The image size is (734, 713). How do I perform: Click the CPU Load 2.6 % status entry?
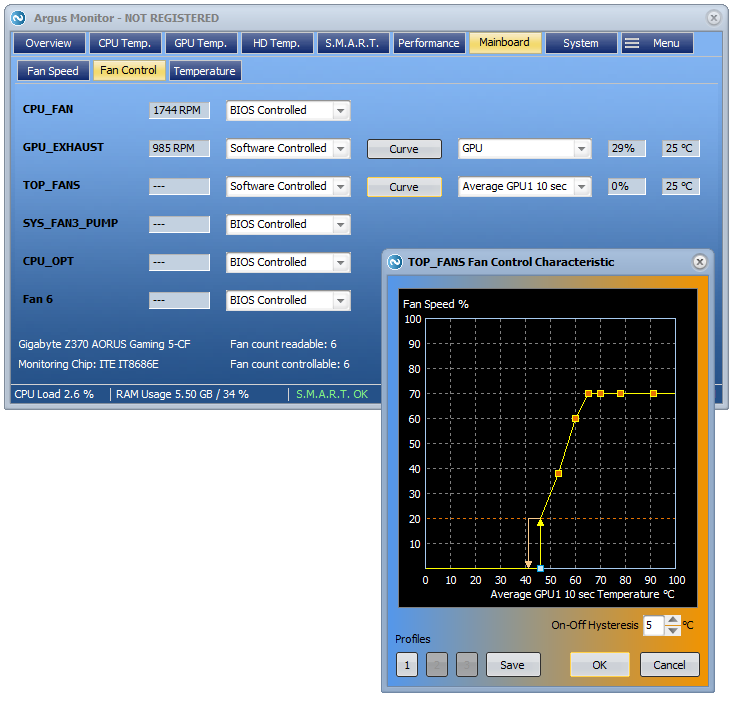(54, 395)
